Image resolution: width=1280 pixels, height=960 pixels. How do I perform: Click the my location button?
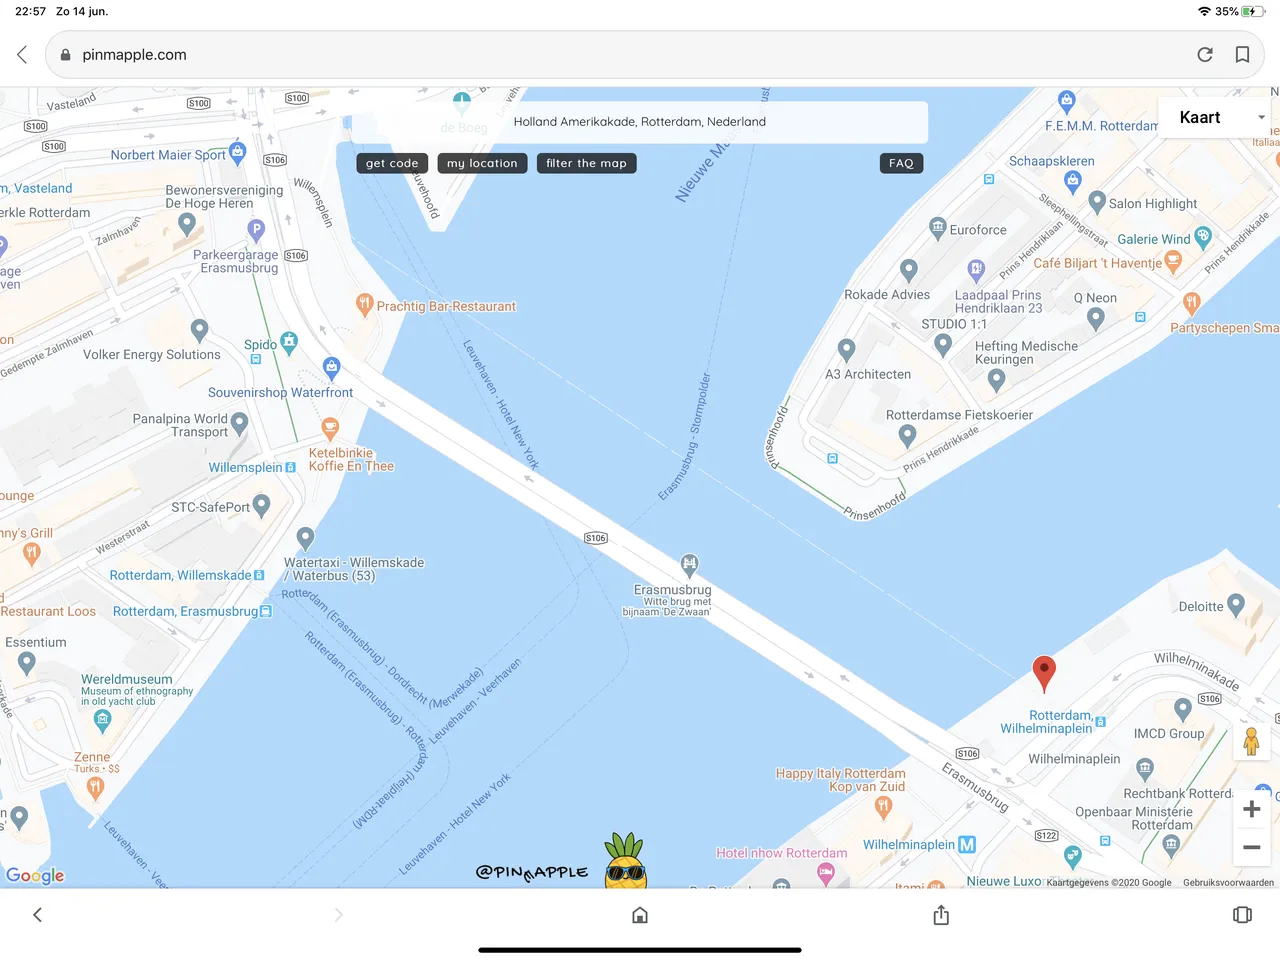coord(482,163)
